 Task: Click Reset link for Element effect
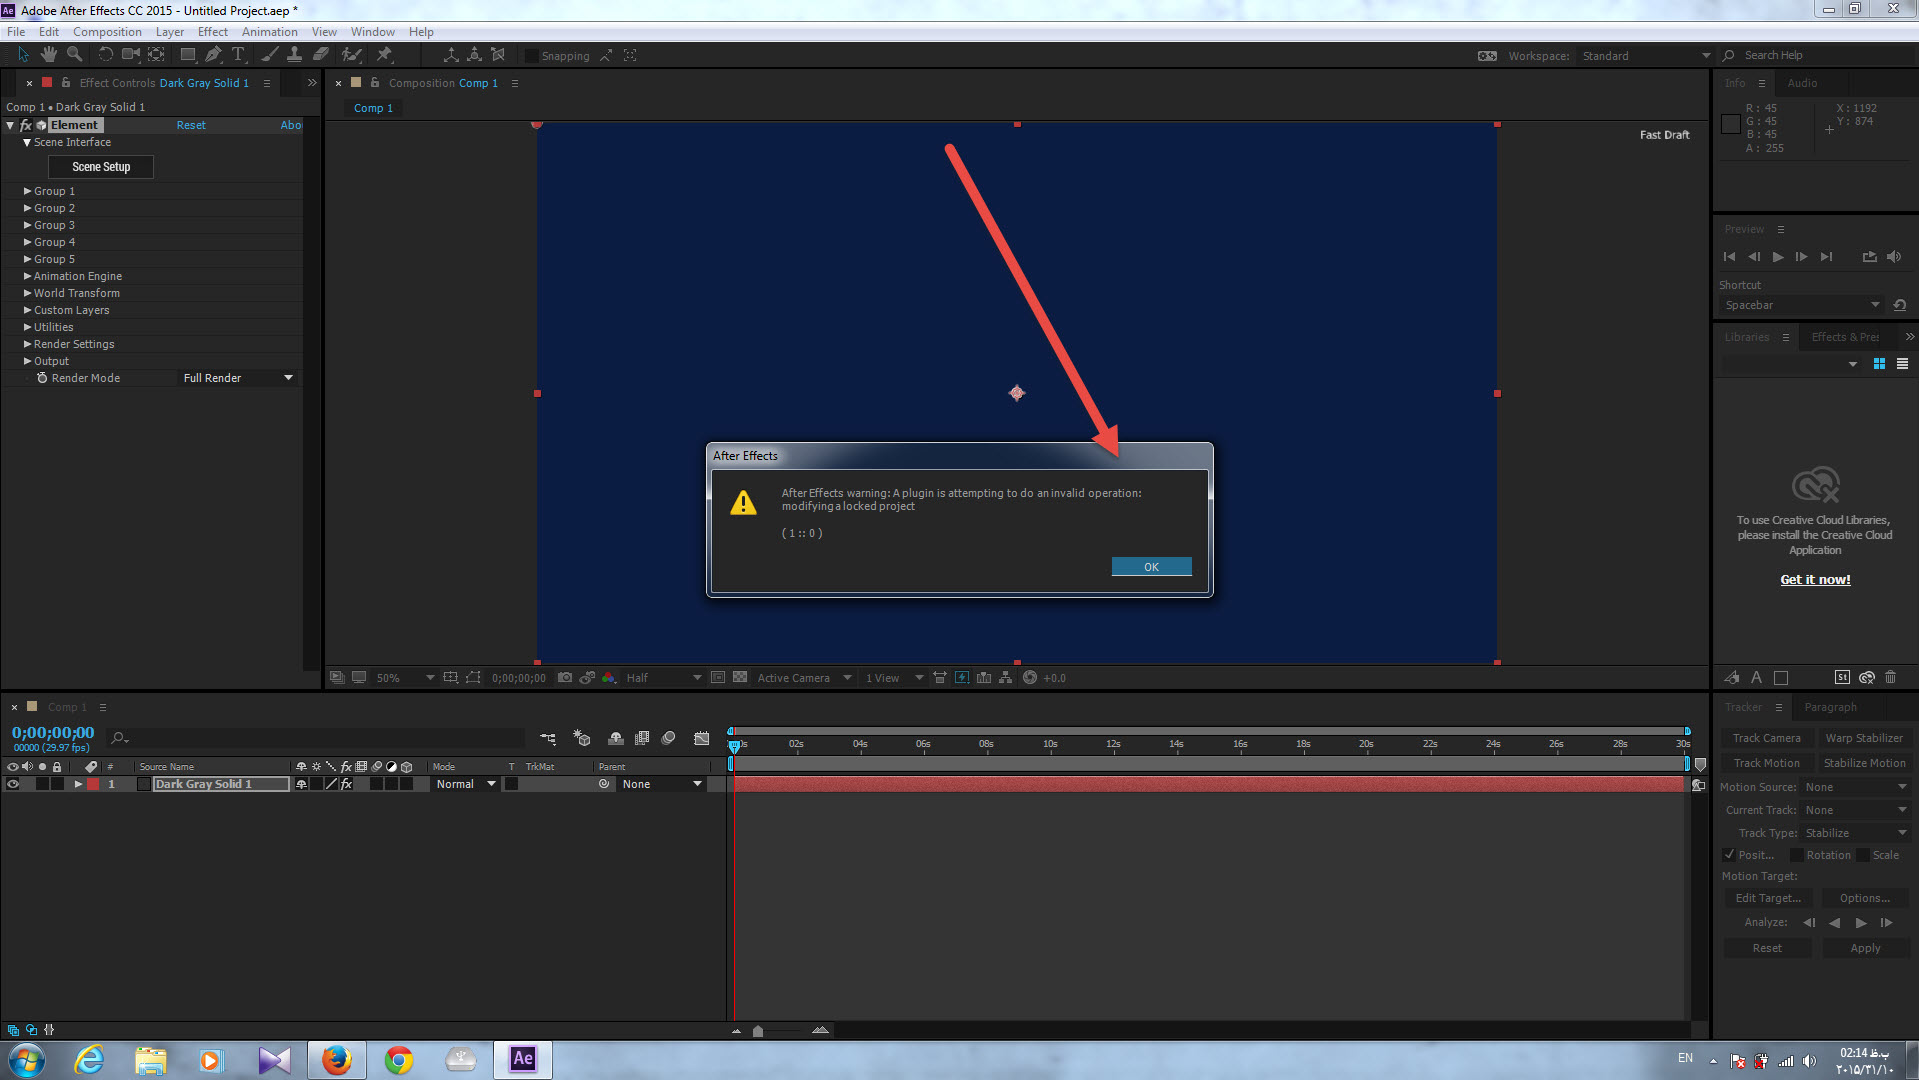pyautogui.click(x=191, y=125)
